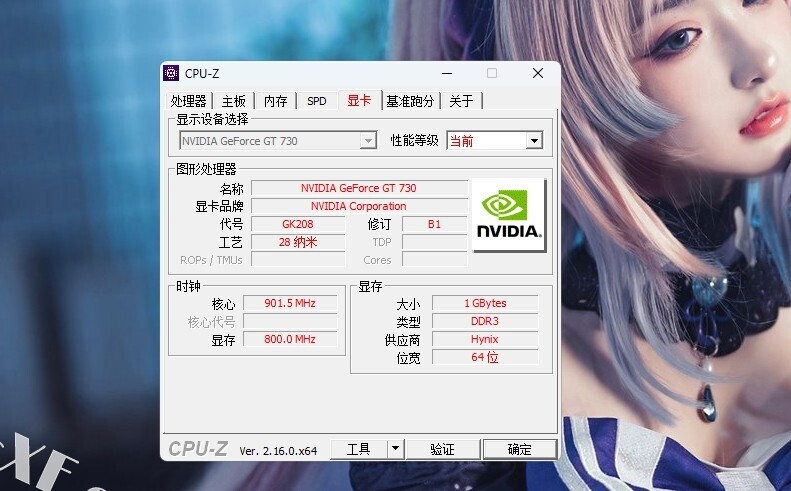
Task: Click the GPU name field showing GT 730
Action: 359,188
